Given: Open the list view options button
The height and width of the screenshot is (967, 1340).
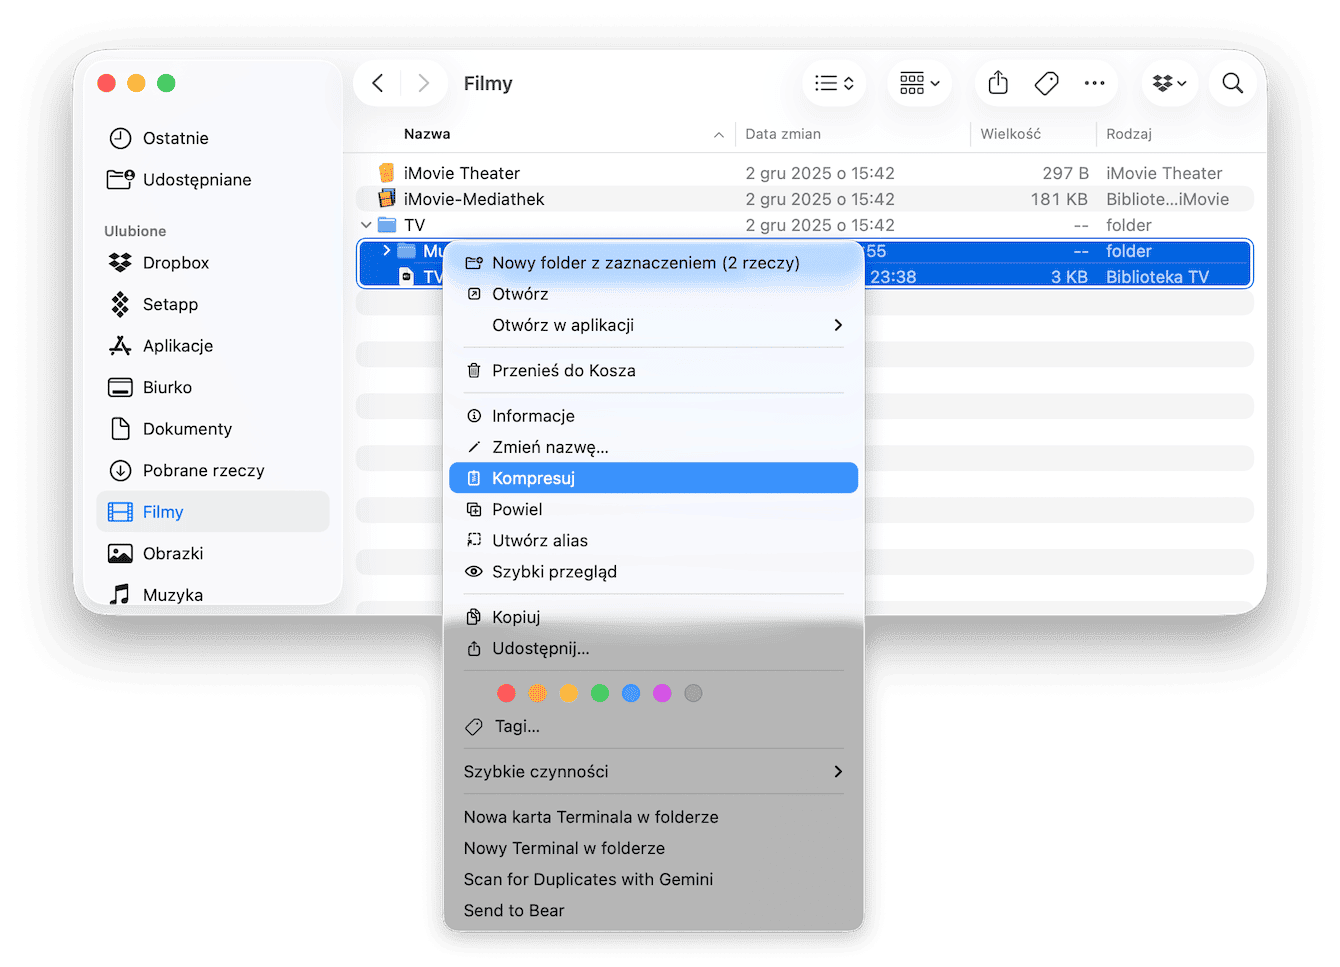Looking at the screenshot, I should coord(834,83).
